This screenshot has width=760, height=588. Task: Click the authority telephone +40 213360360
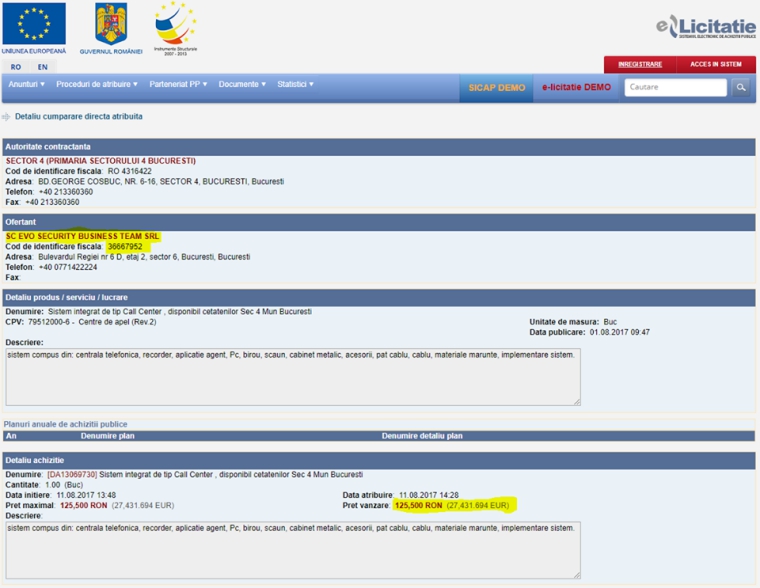[x=66, y=192]
